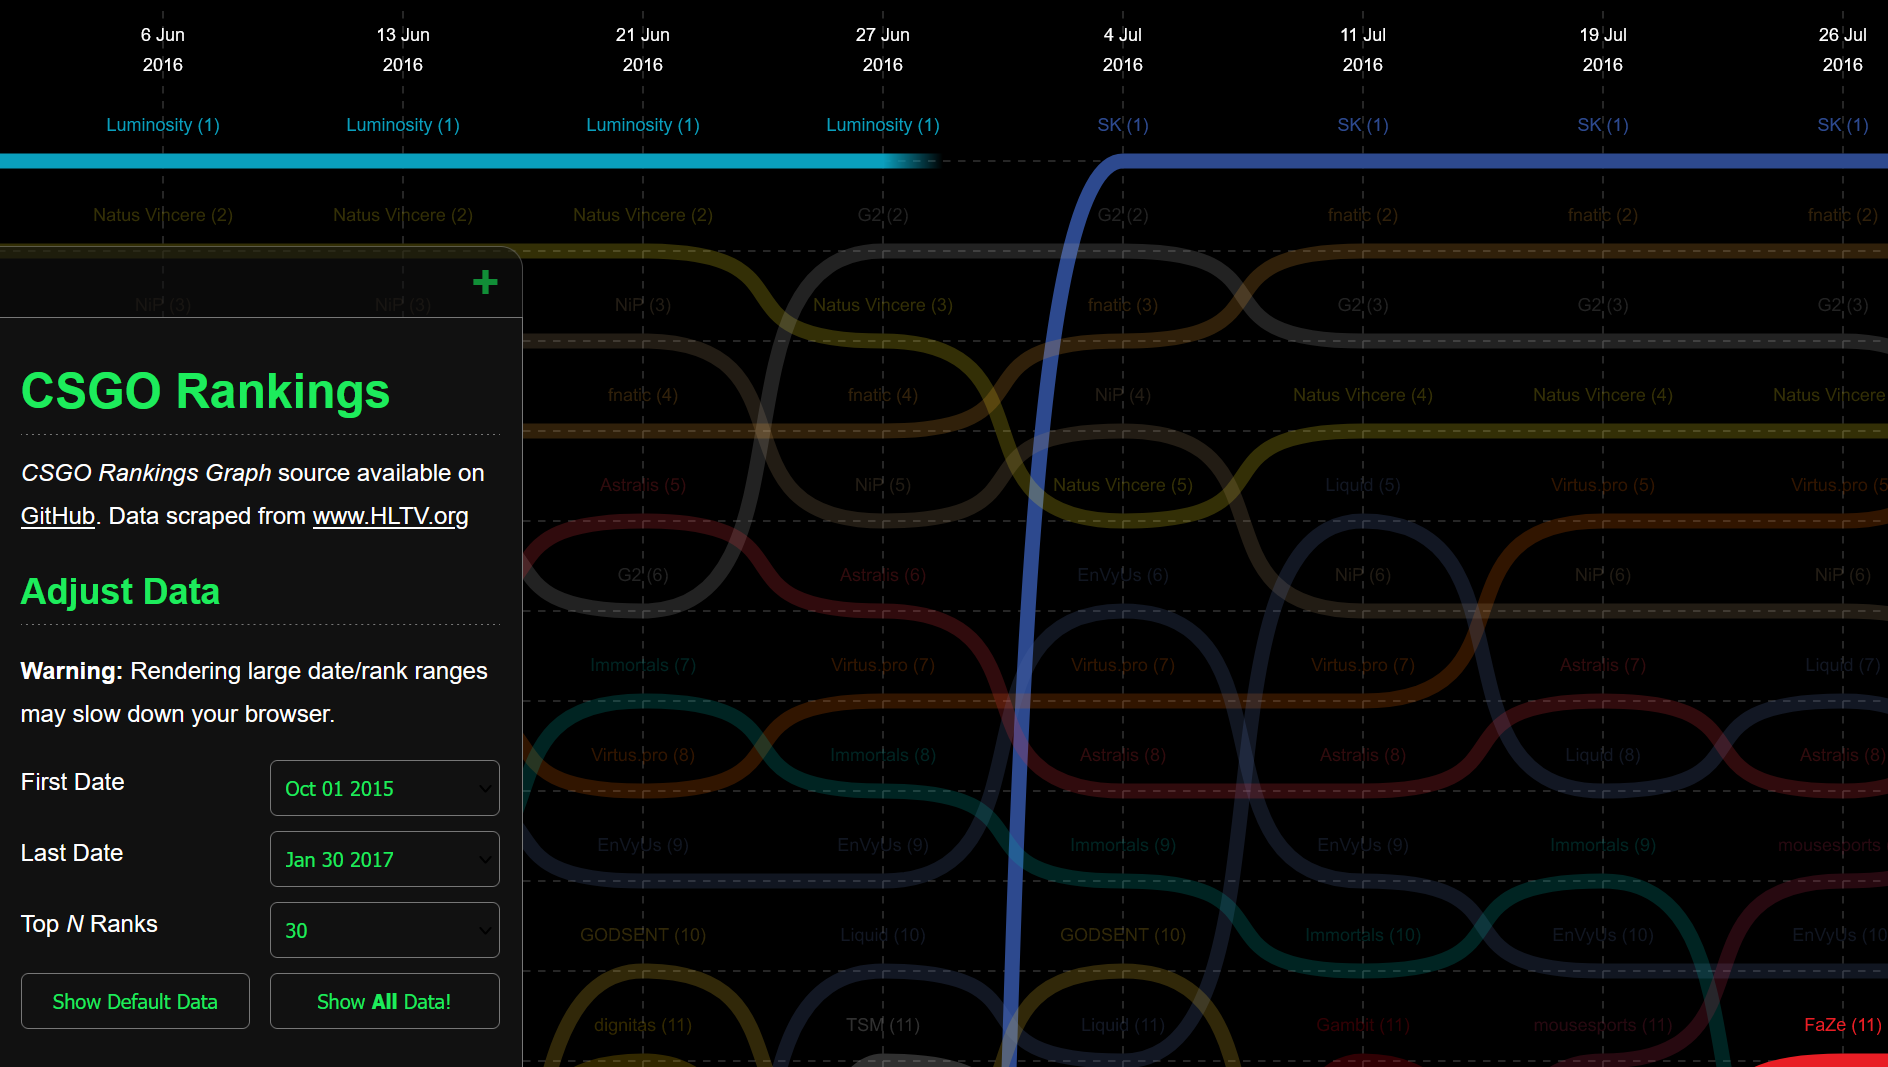Select NiP (5) label under 27 Jun

tap(883, 485)
